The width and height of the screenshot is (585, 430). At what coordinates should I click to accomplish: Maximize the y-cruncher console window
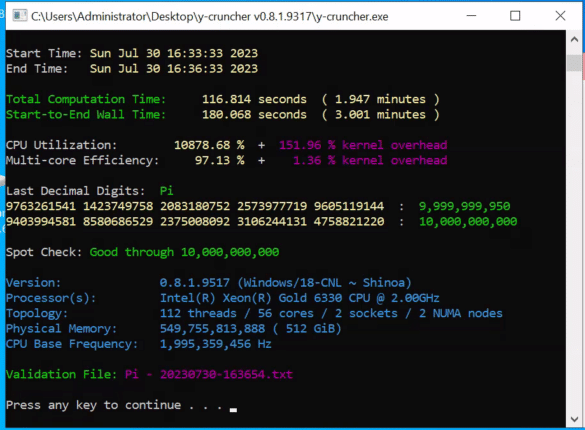coord(515,16)
